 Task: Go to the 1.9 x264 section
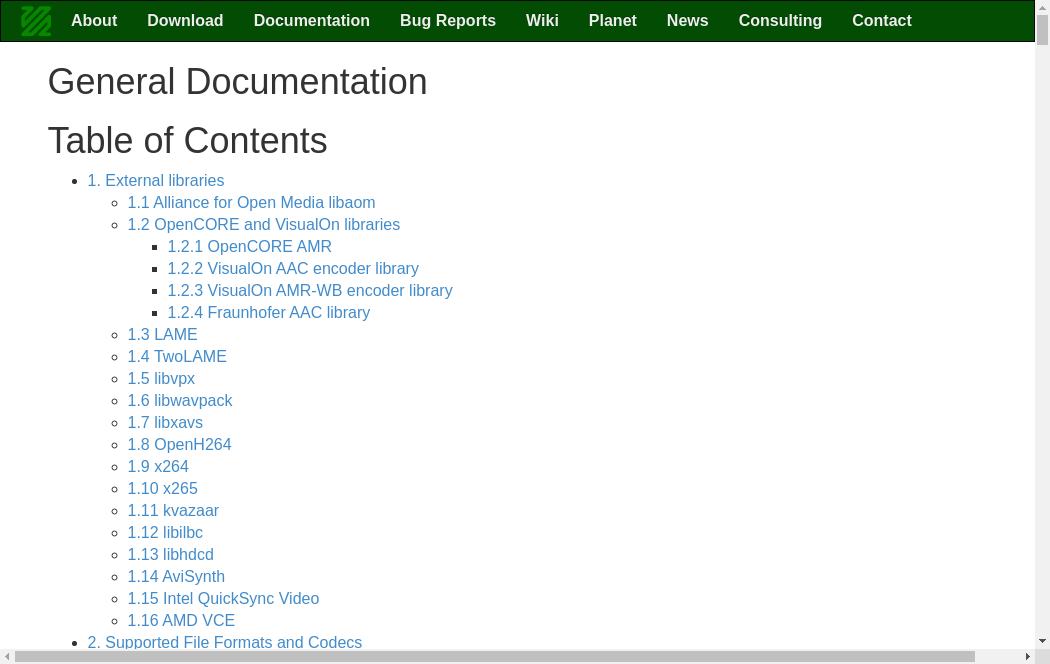(x=158, y=467)
